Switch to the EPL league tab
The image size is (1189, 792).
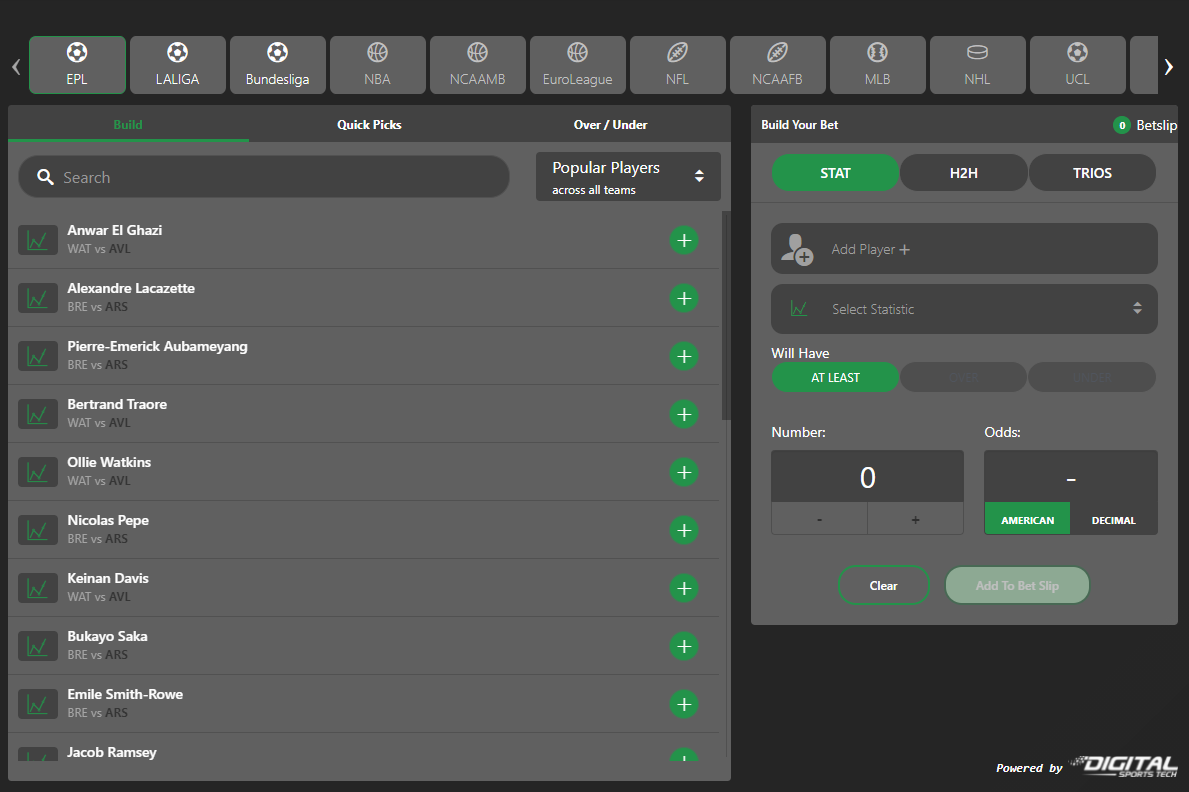[x=77, y=65]
